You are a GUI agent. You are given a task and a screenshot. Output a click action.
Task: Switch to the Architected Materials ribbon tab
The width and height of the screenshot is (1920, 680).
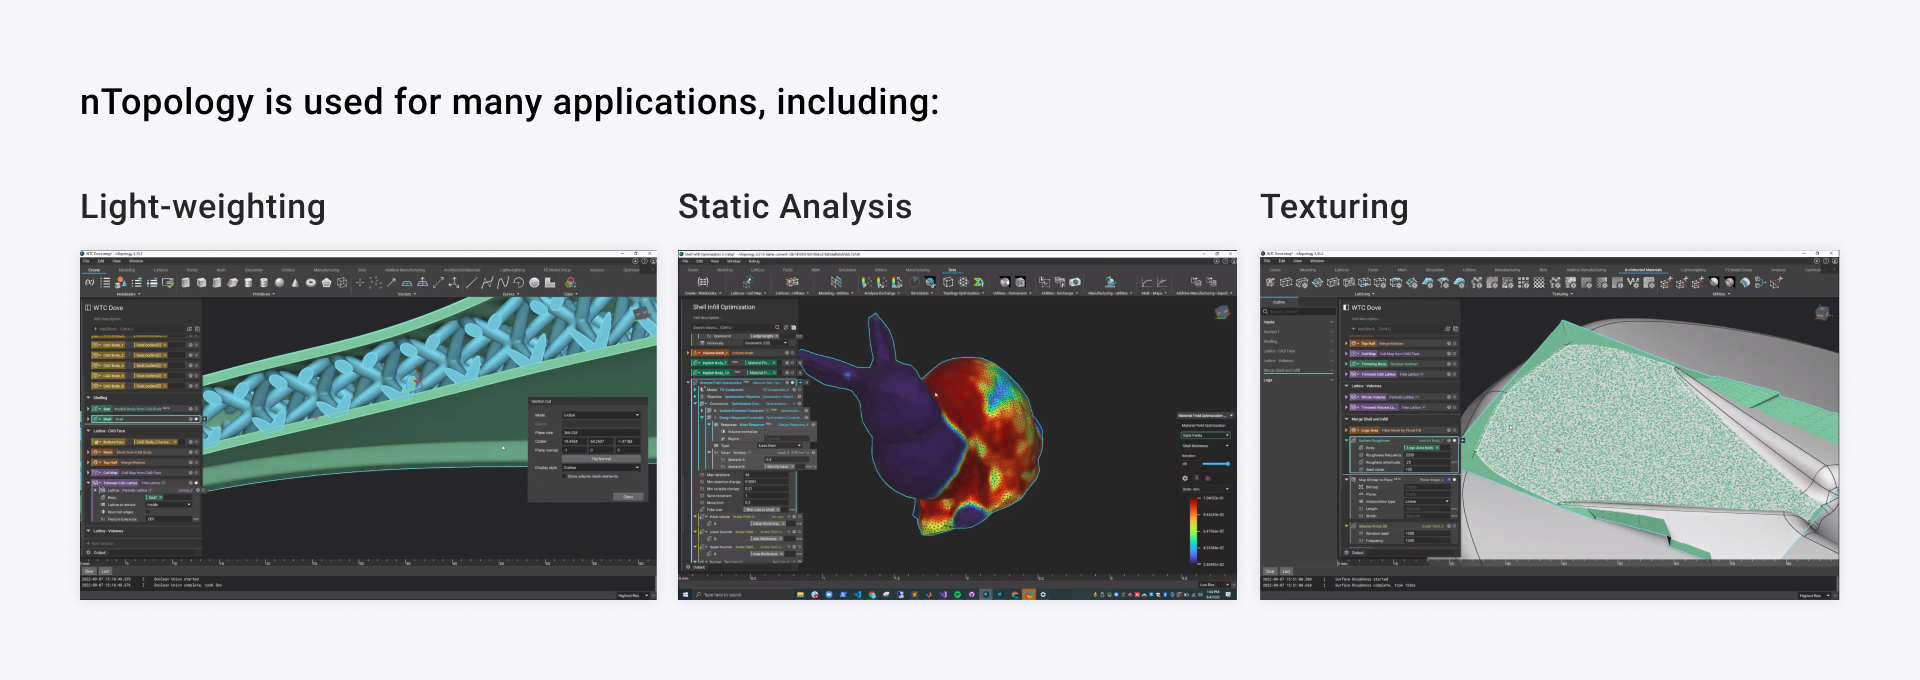(x=1643, y=270)
